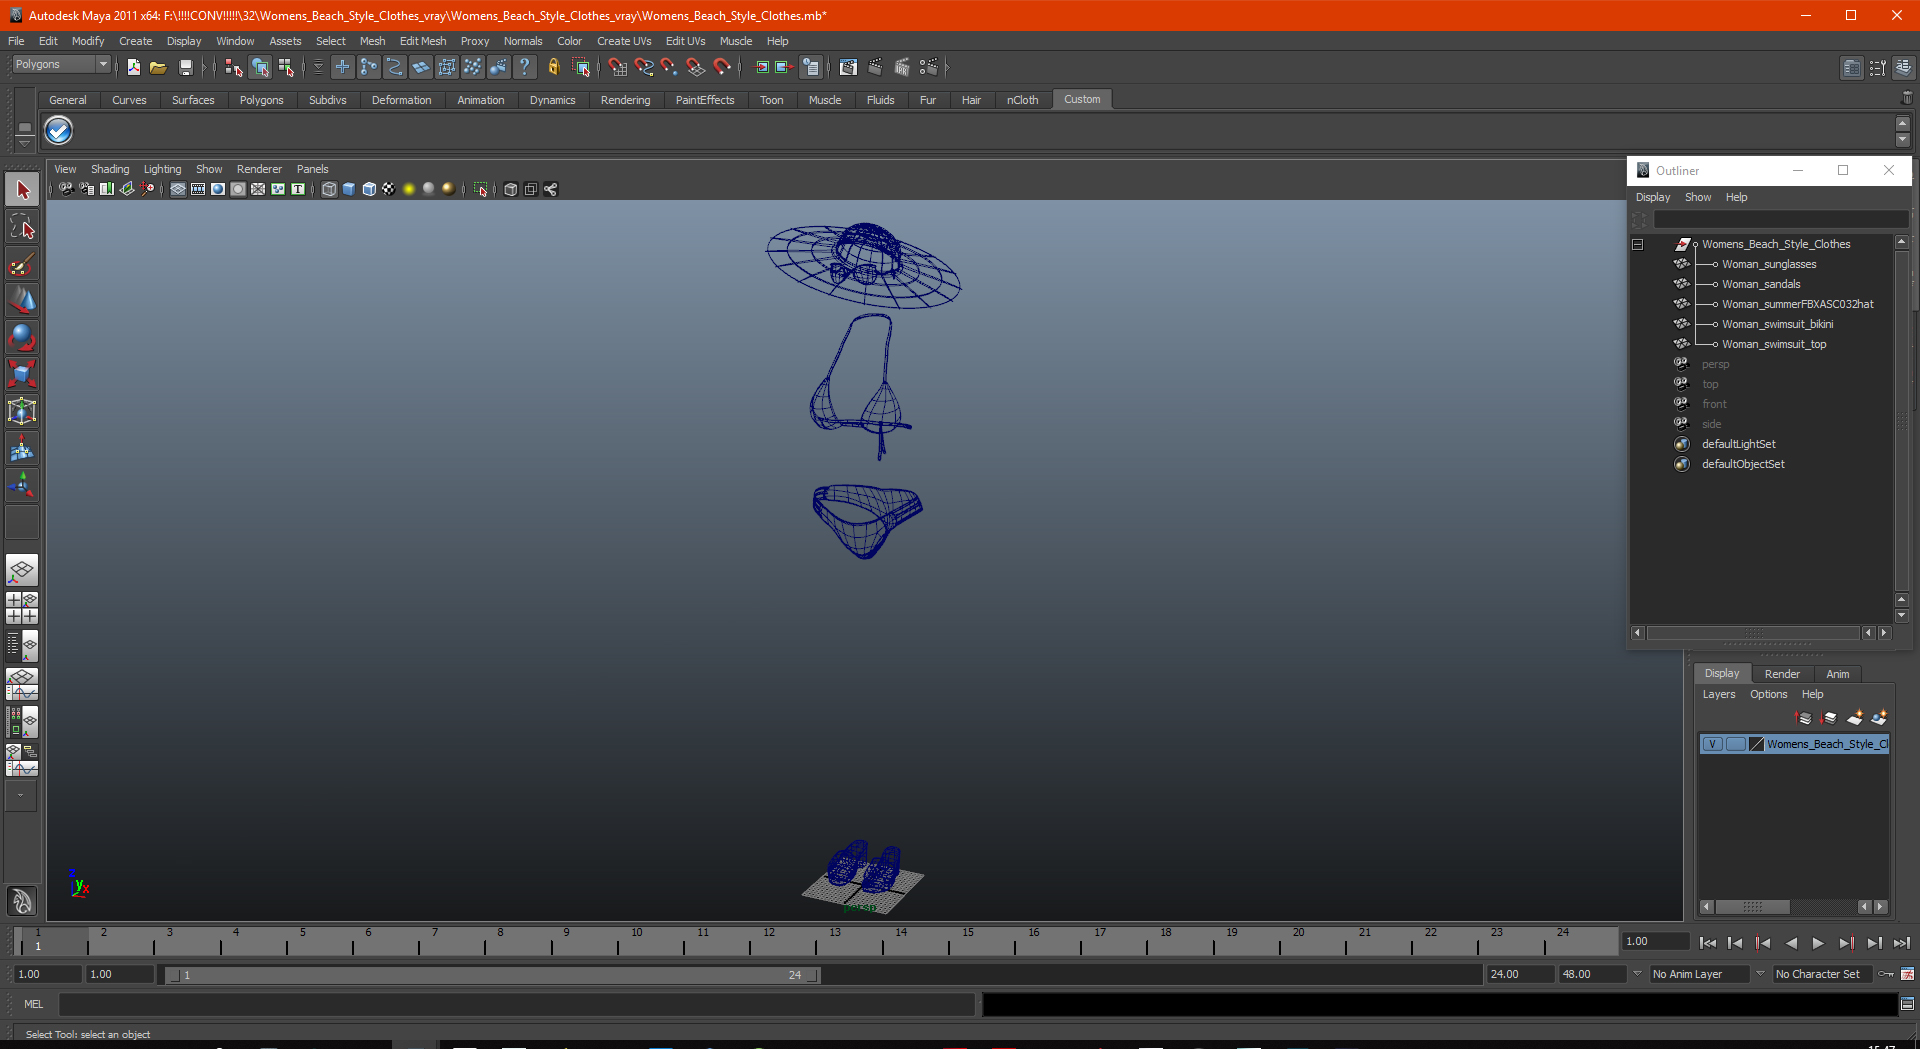Switch to the Rendering shelf tab
This screenshot has height=1049, width=1920.
point(625,100)
